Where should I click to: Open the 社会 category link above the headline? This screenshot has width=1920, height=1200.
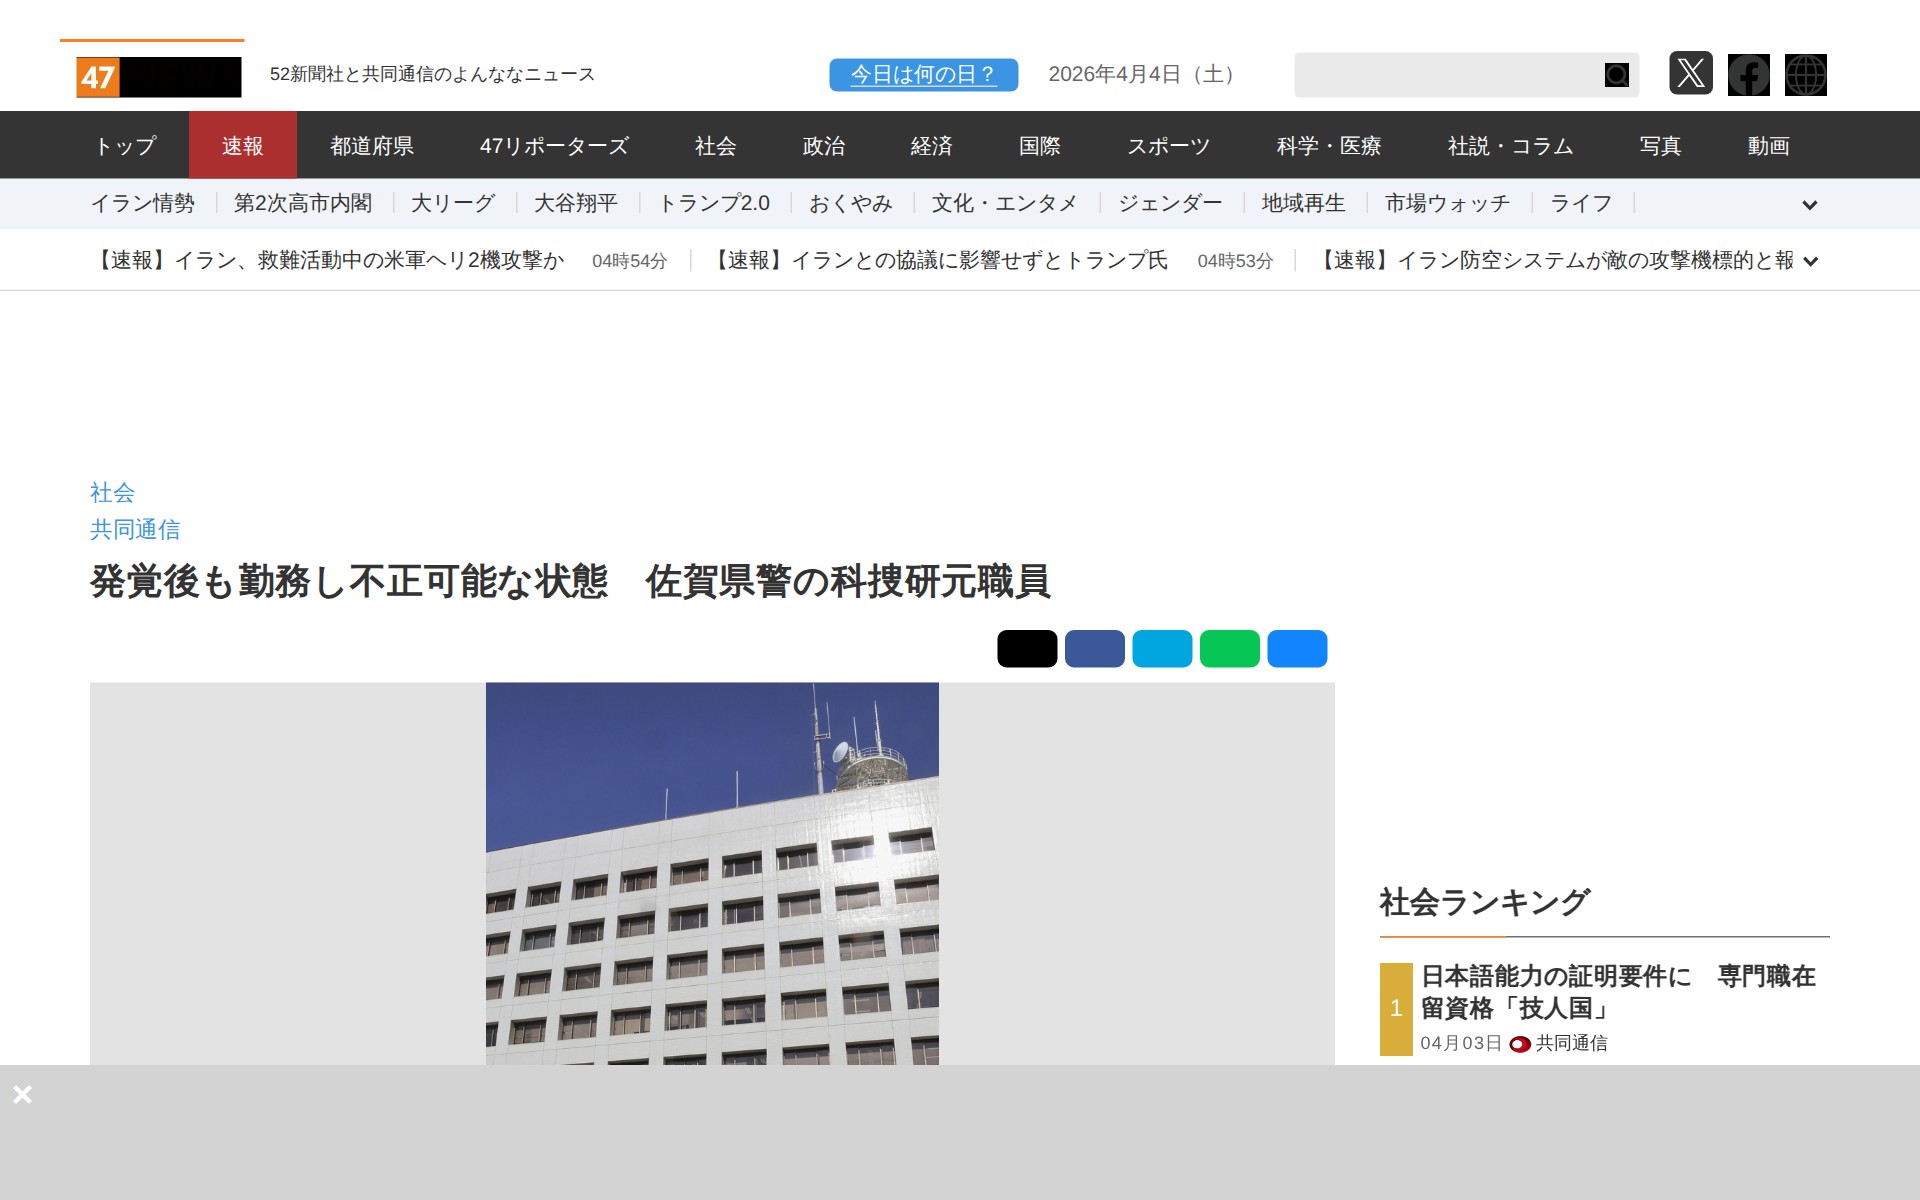click(x=112, y=492)
